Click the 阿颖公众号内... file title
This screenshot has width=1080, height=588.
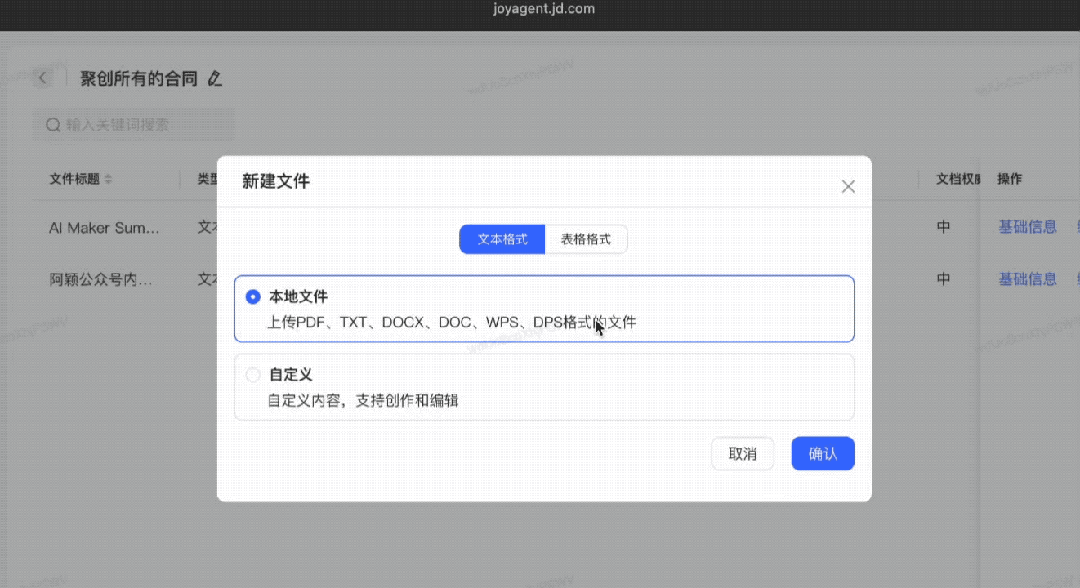(x=101, y=280)
